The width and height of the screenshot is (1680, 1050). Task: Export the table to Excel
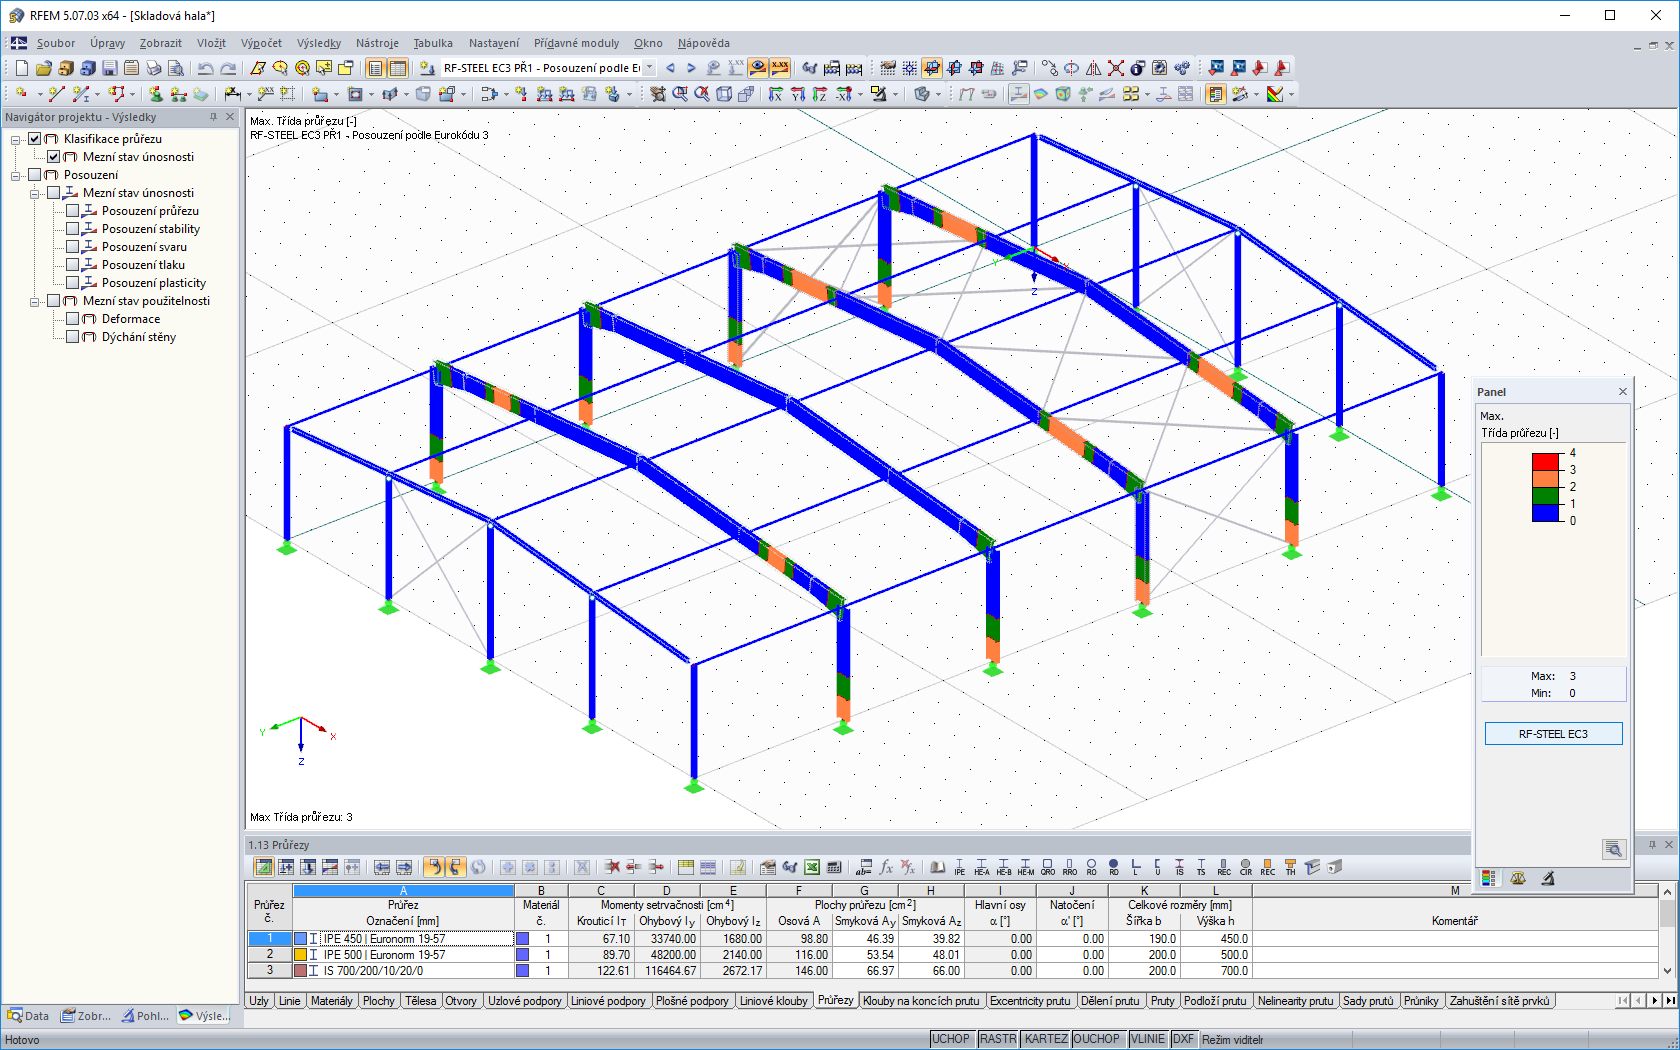tap(810, 868)
